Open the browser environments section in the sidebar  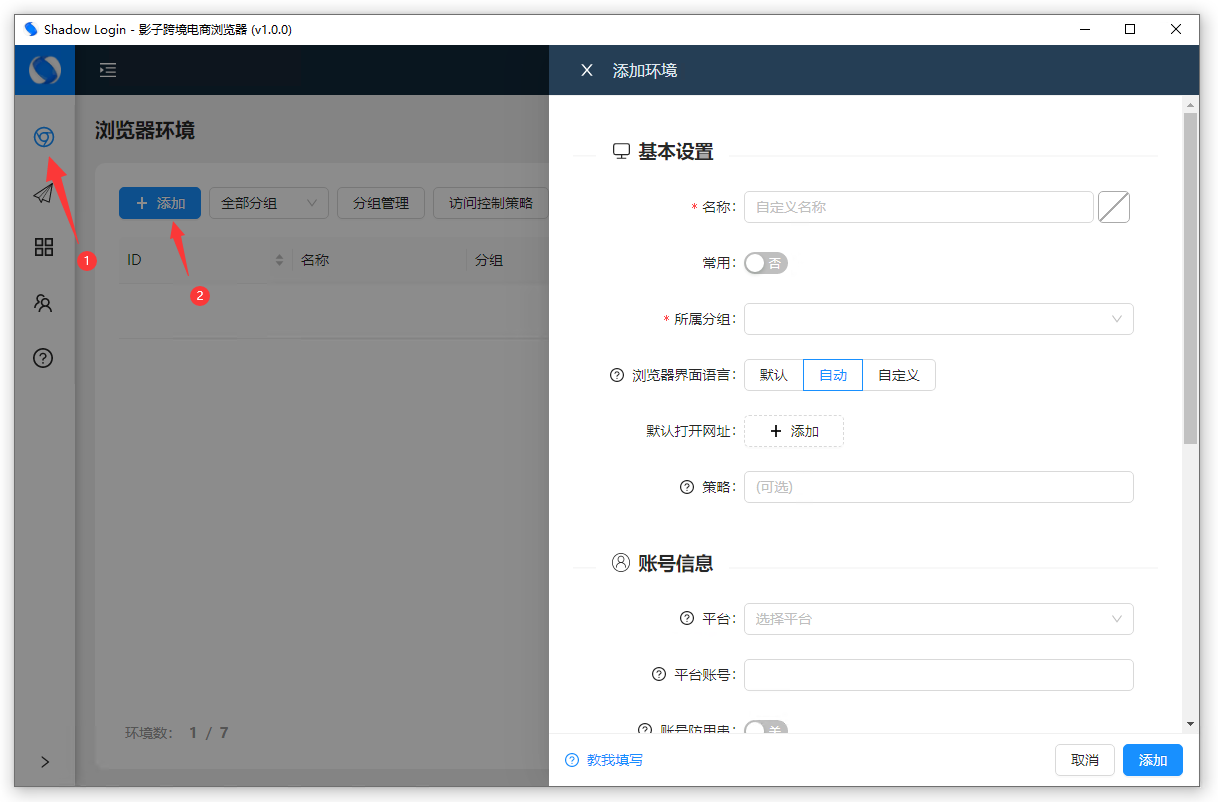point(43,136)
